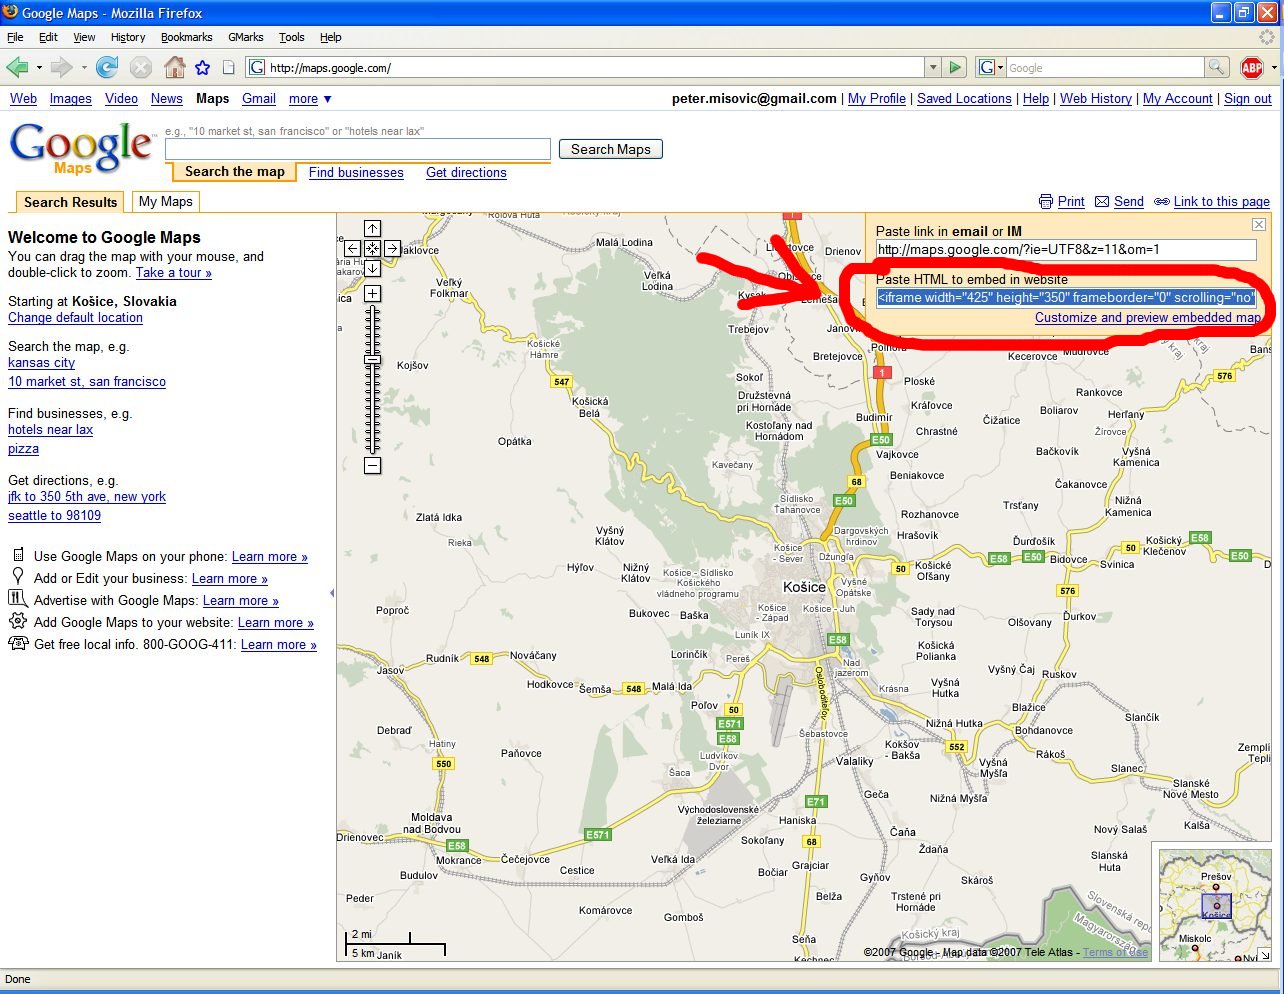The image size is (1284, 994).
Task: Pan the map down with the arrow
Action: pos(372,268)
